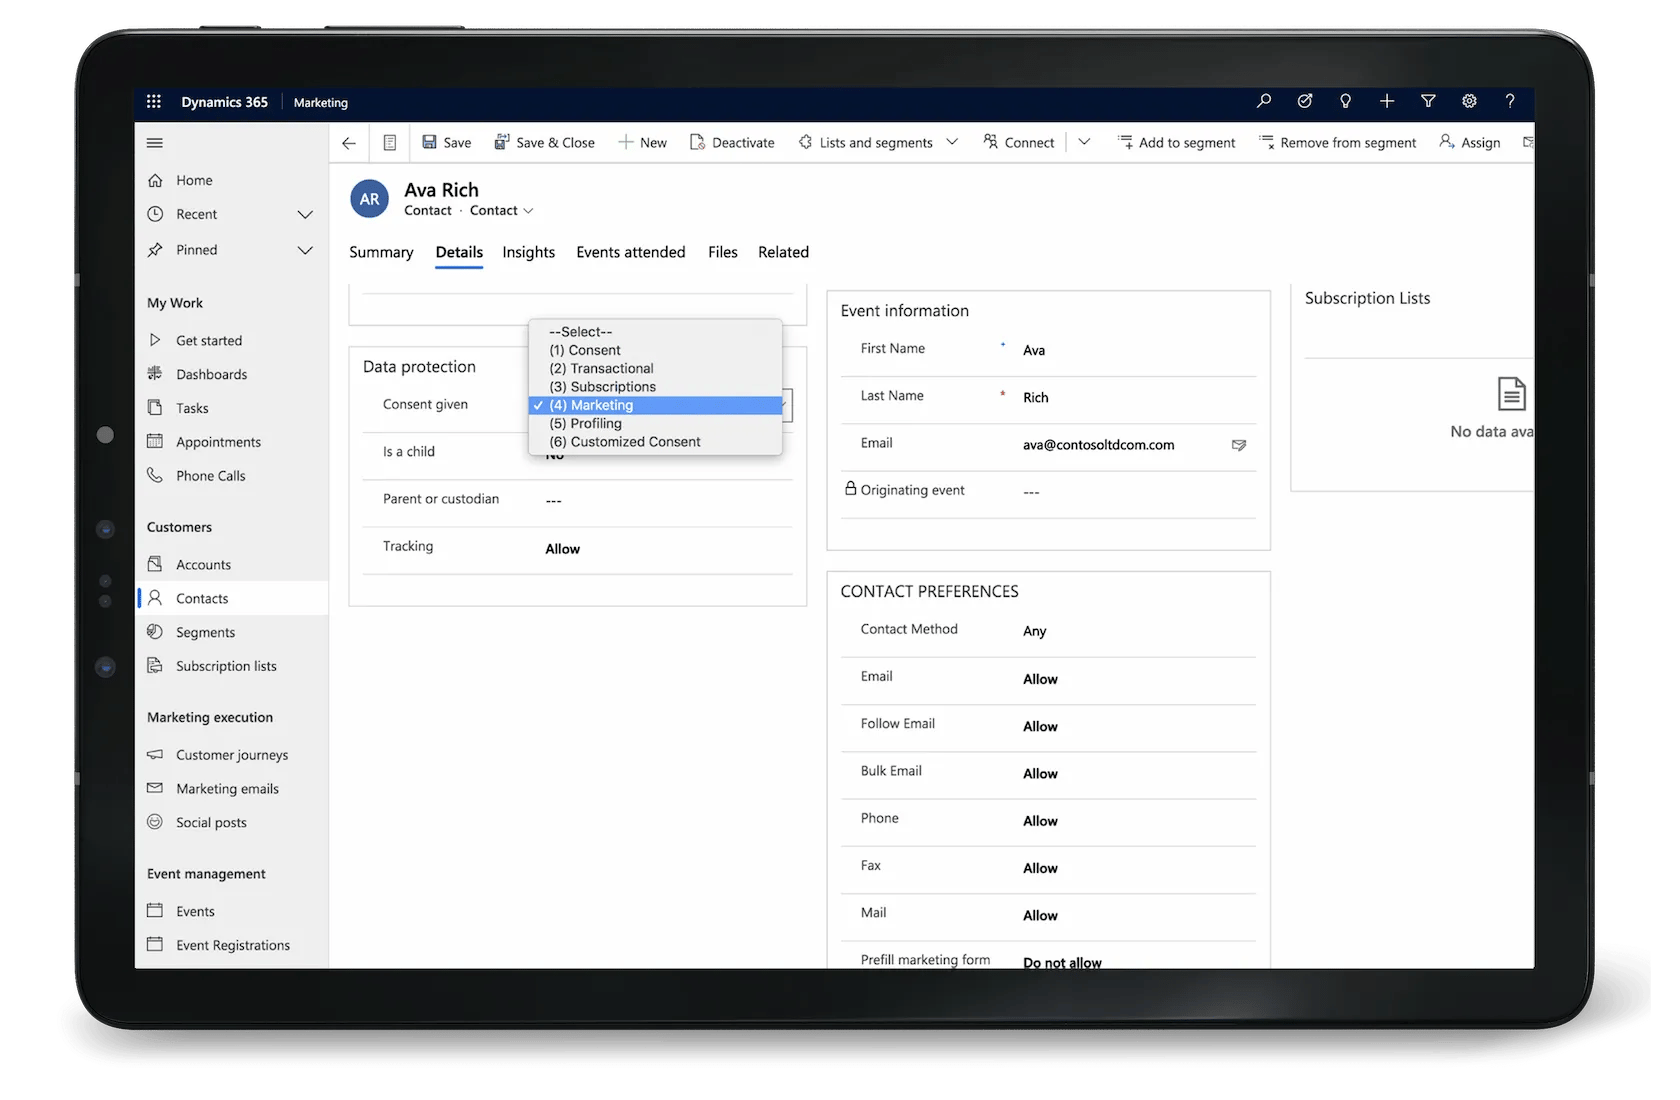This screenshot has height=1100, width=1680.
Task: Choose (2) Transactional option
Action: (x=655, y=368)
